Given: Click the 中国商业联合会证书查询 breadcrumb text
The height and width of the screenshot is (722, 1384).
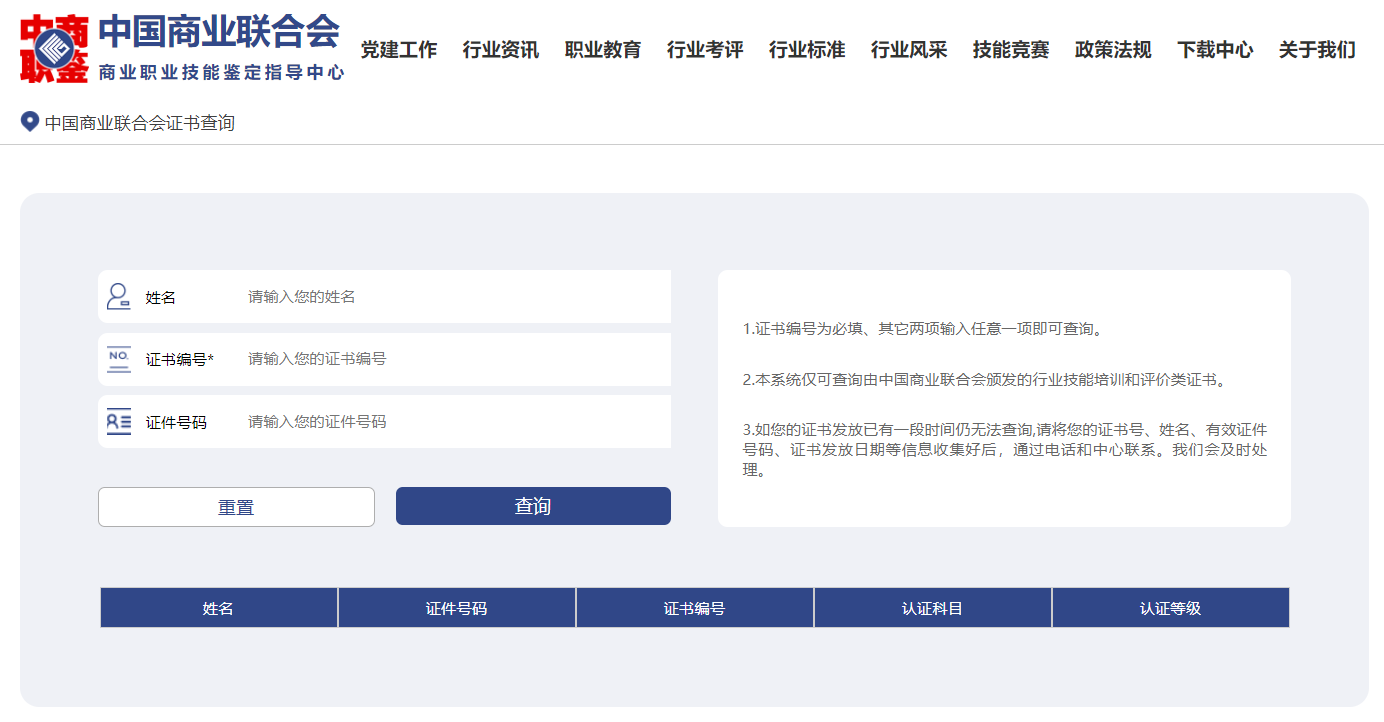Looking at the screenshot, I should point(140,123).
